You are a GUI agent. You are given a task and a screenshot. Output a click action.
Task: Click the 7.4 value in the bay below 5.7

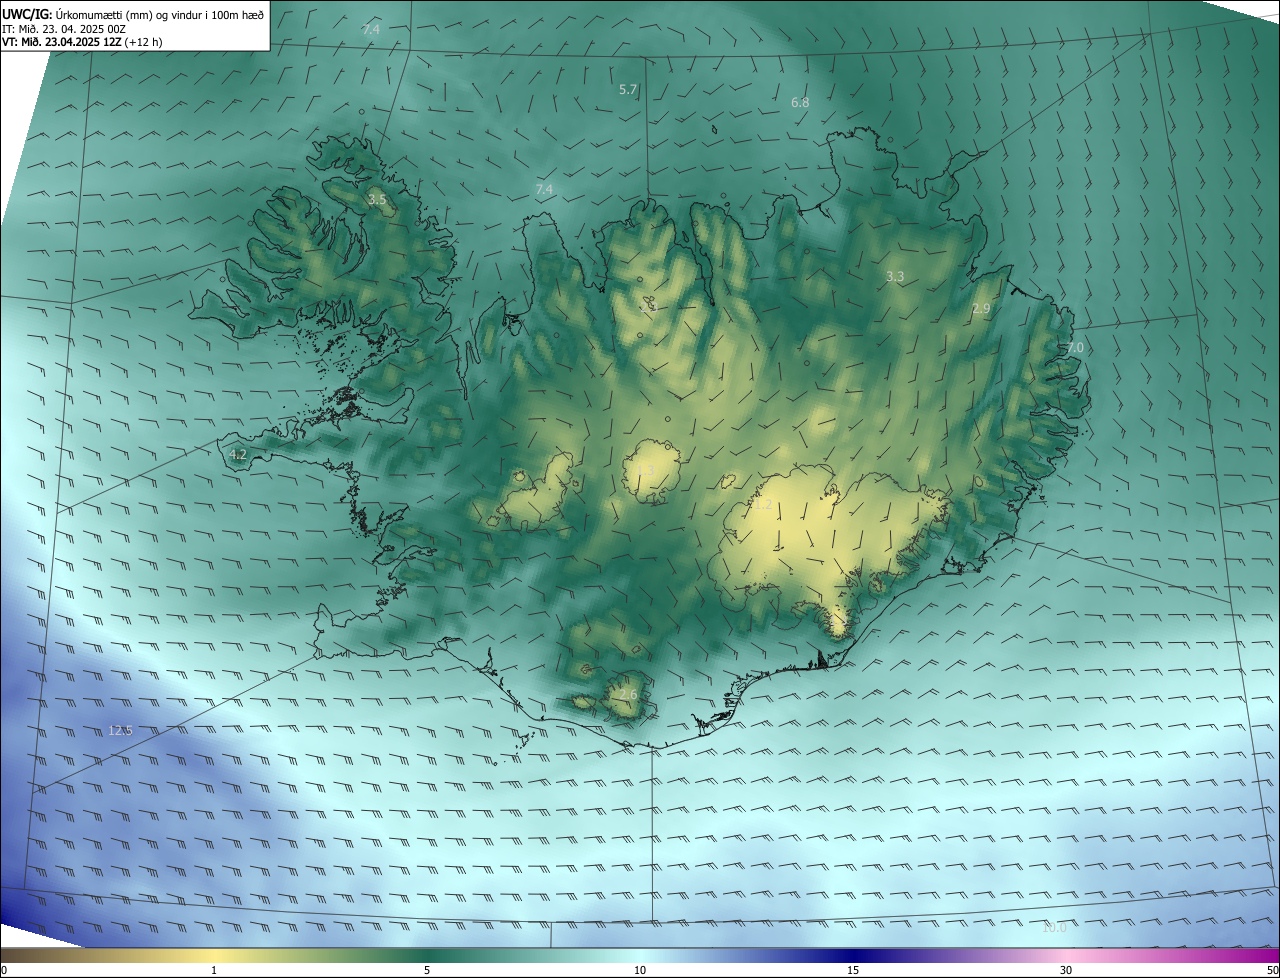click(544, 190)
